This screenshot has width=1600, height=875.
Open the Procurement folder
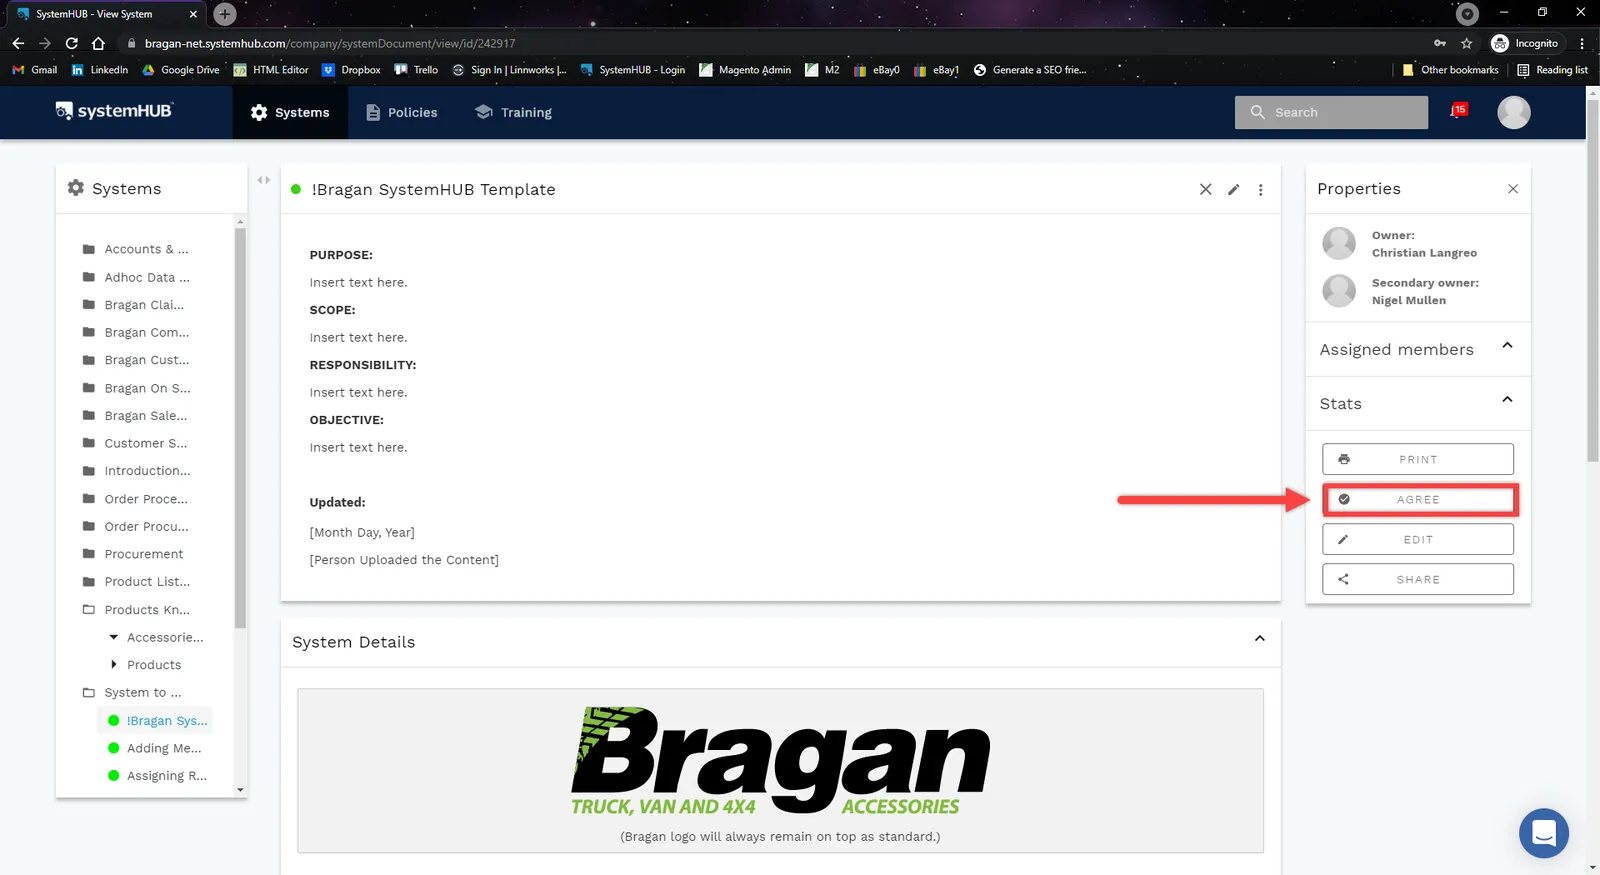(133, 554)
